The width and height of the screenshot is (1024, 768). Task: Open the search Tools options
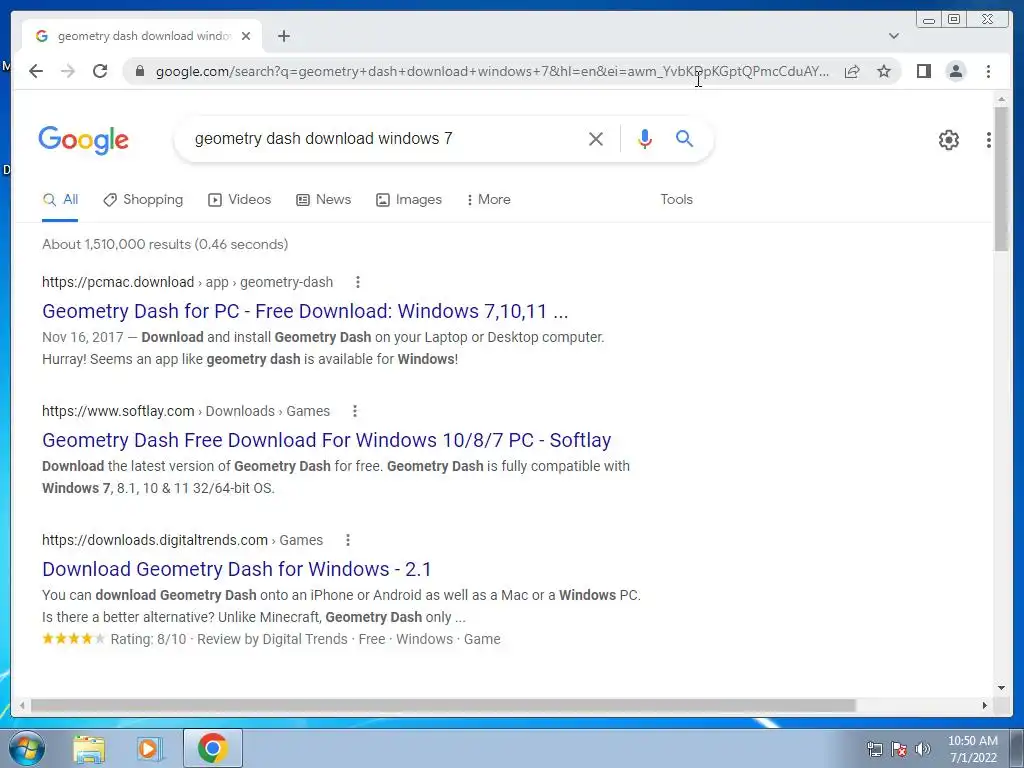677,200
